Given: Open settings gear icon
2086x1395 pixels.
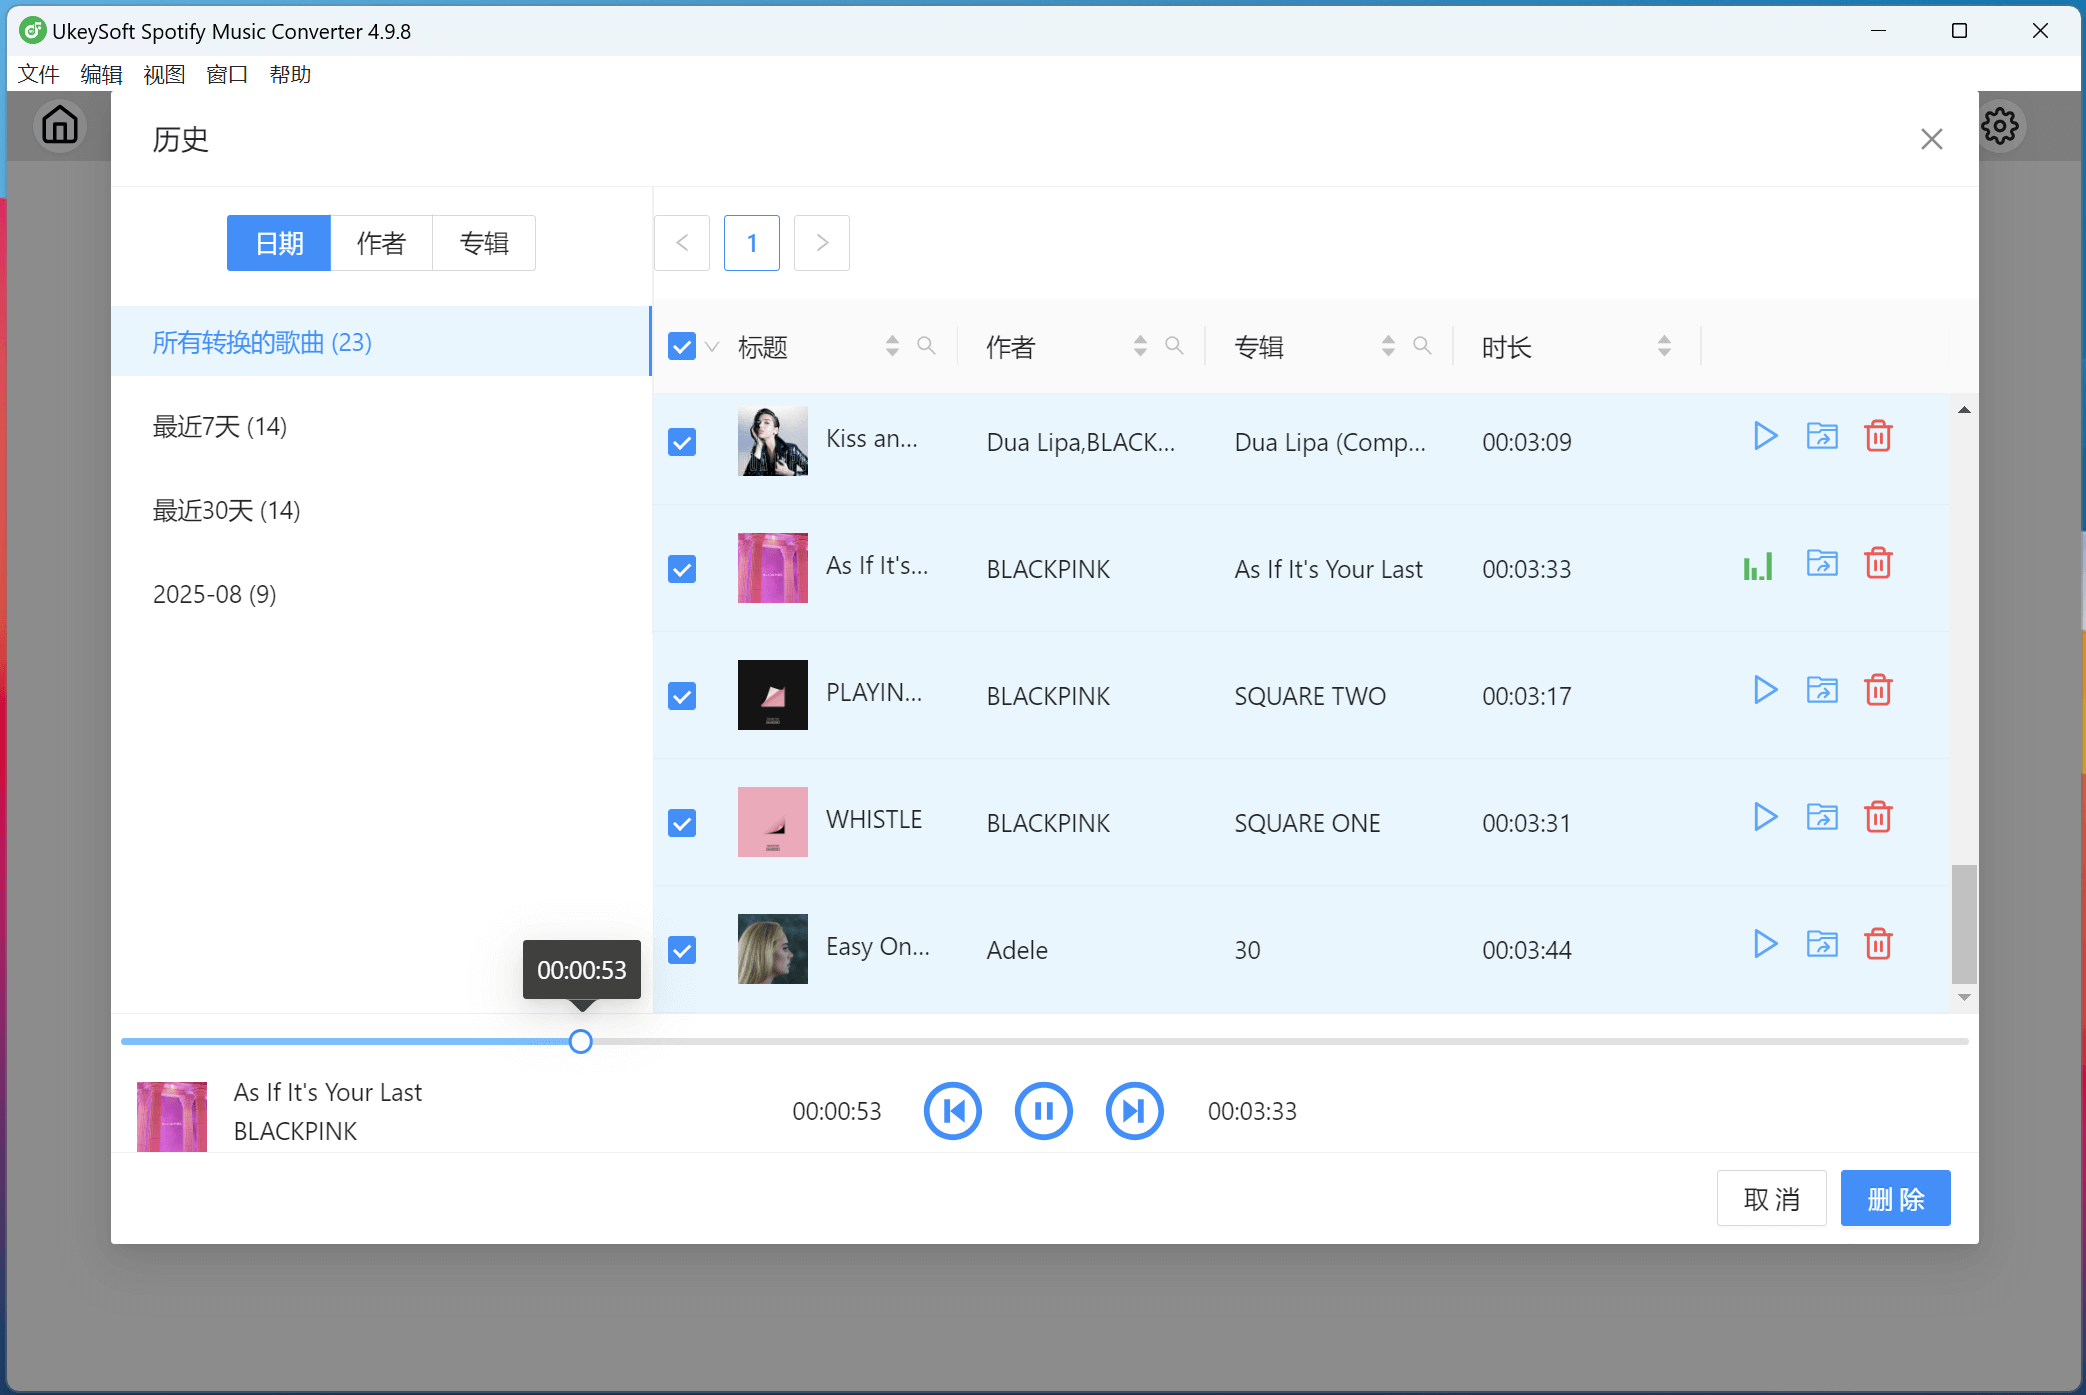Looking at the screenshot, I should coord(2000,126).
